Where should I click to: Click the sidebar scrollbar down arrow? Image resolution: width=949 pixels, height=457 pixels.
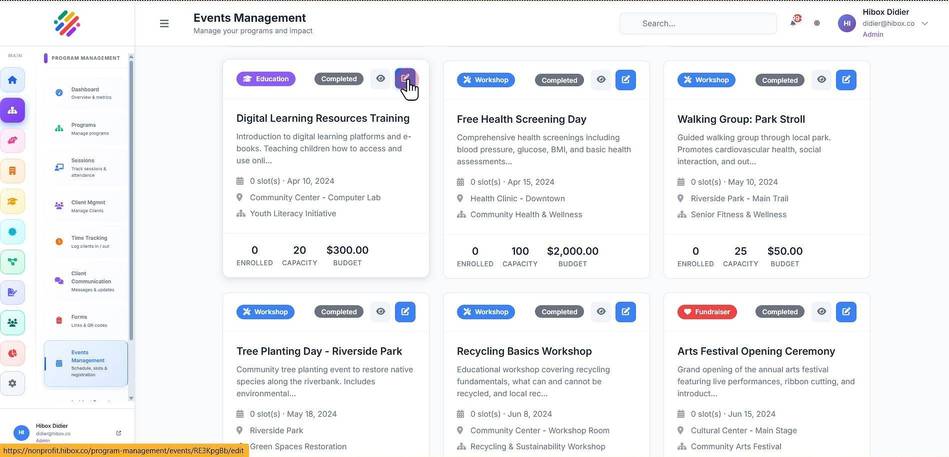131,398
